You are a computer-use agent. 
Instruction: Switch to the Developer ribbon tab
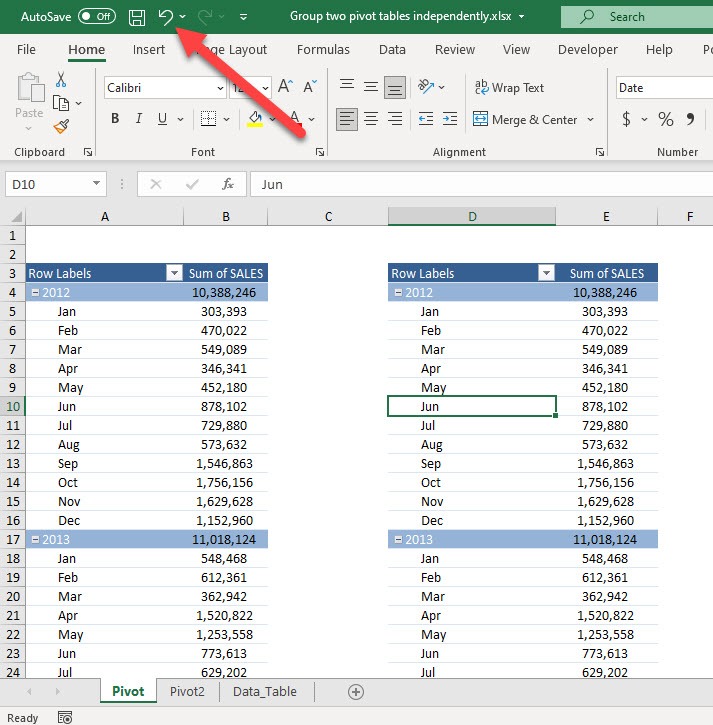587,49
